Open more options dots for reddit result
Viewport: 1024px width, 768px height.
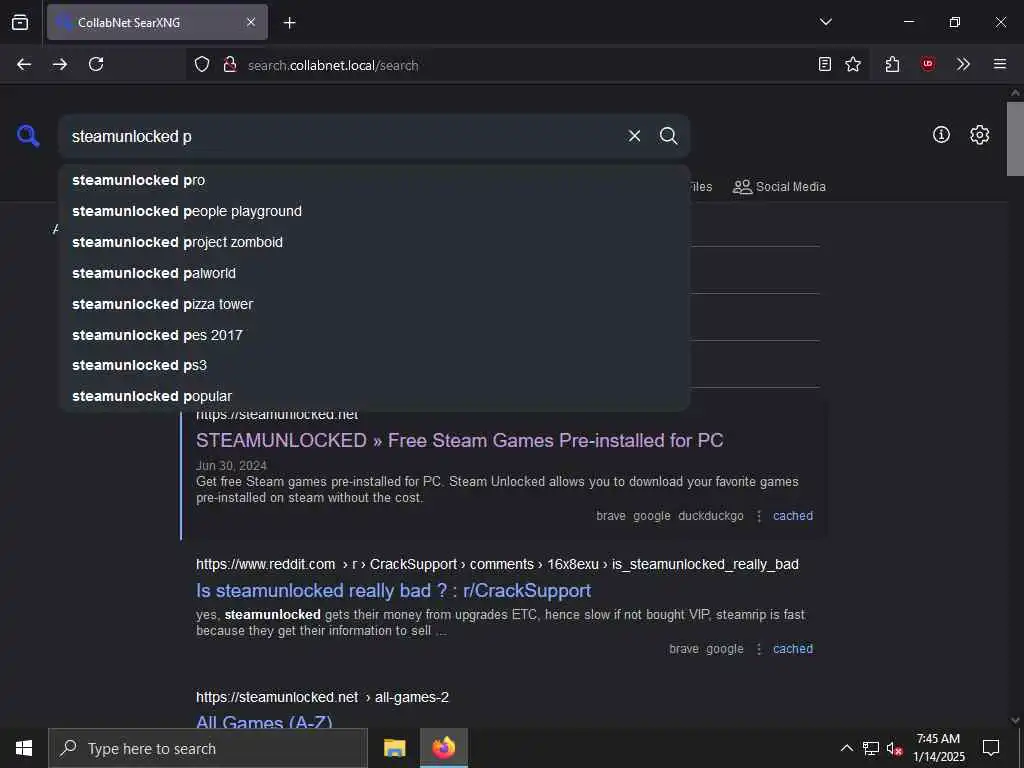[758, 648]
